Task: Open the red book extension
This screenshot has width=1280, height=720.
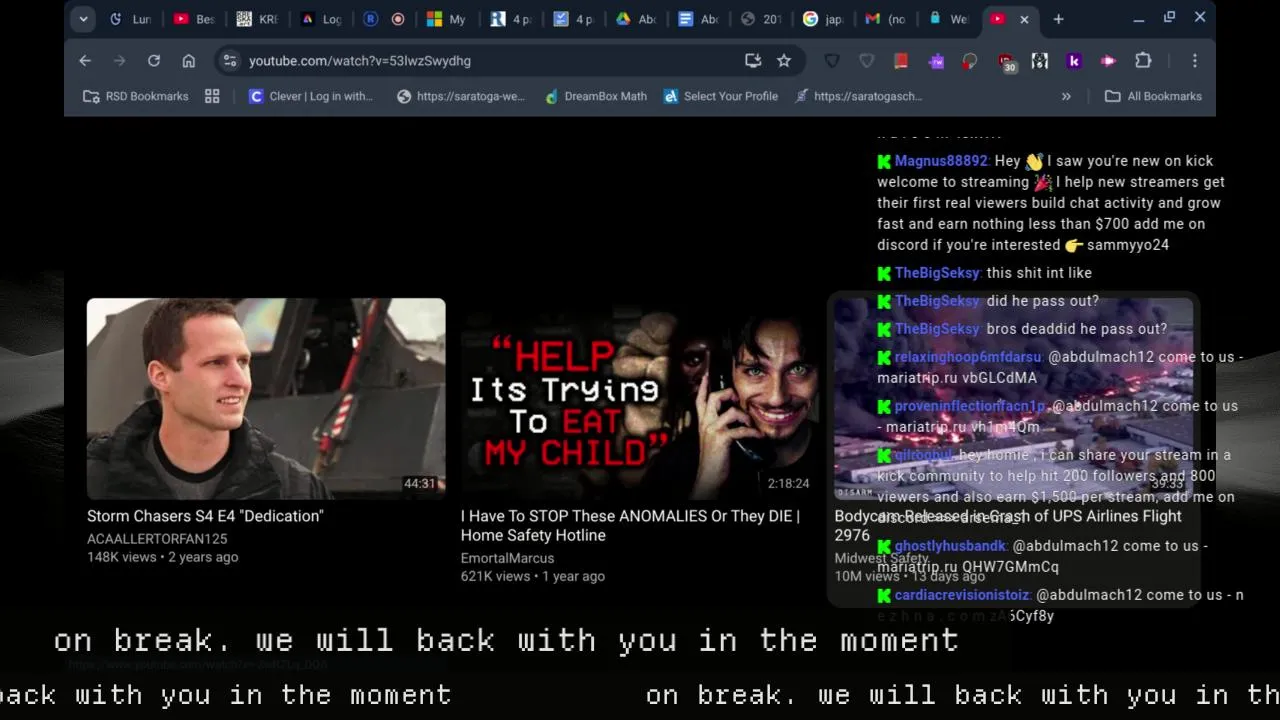Action: [901, 61]
